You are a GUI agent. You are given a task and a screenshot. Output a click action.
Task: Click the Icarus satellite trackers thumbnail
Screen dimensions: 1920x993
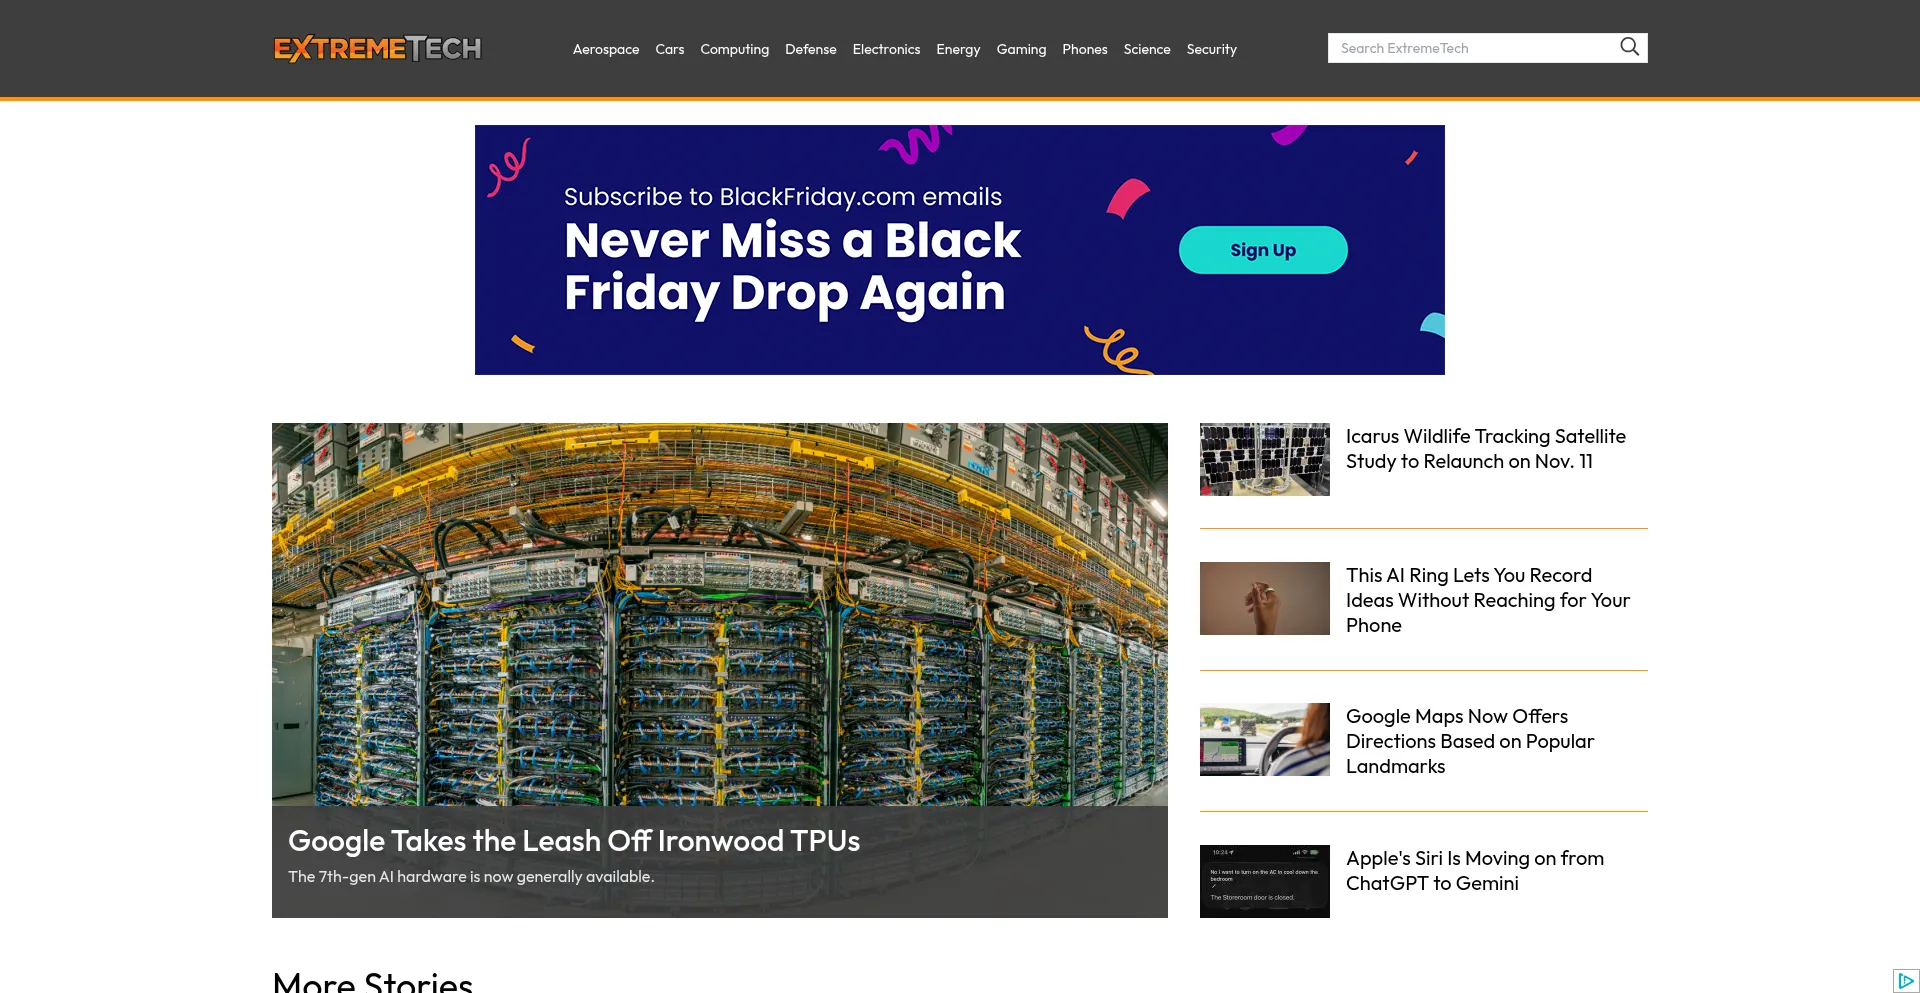click(x=1265, y=459)
